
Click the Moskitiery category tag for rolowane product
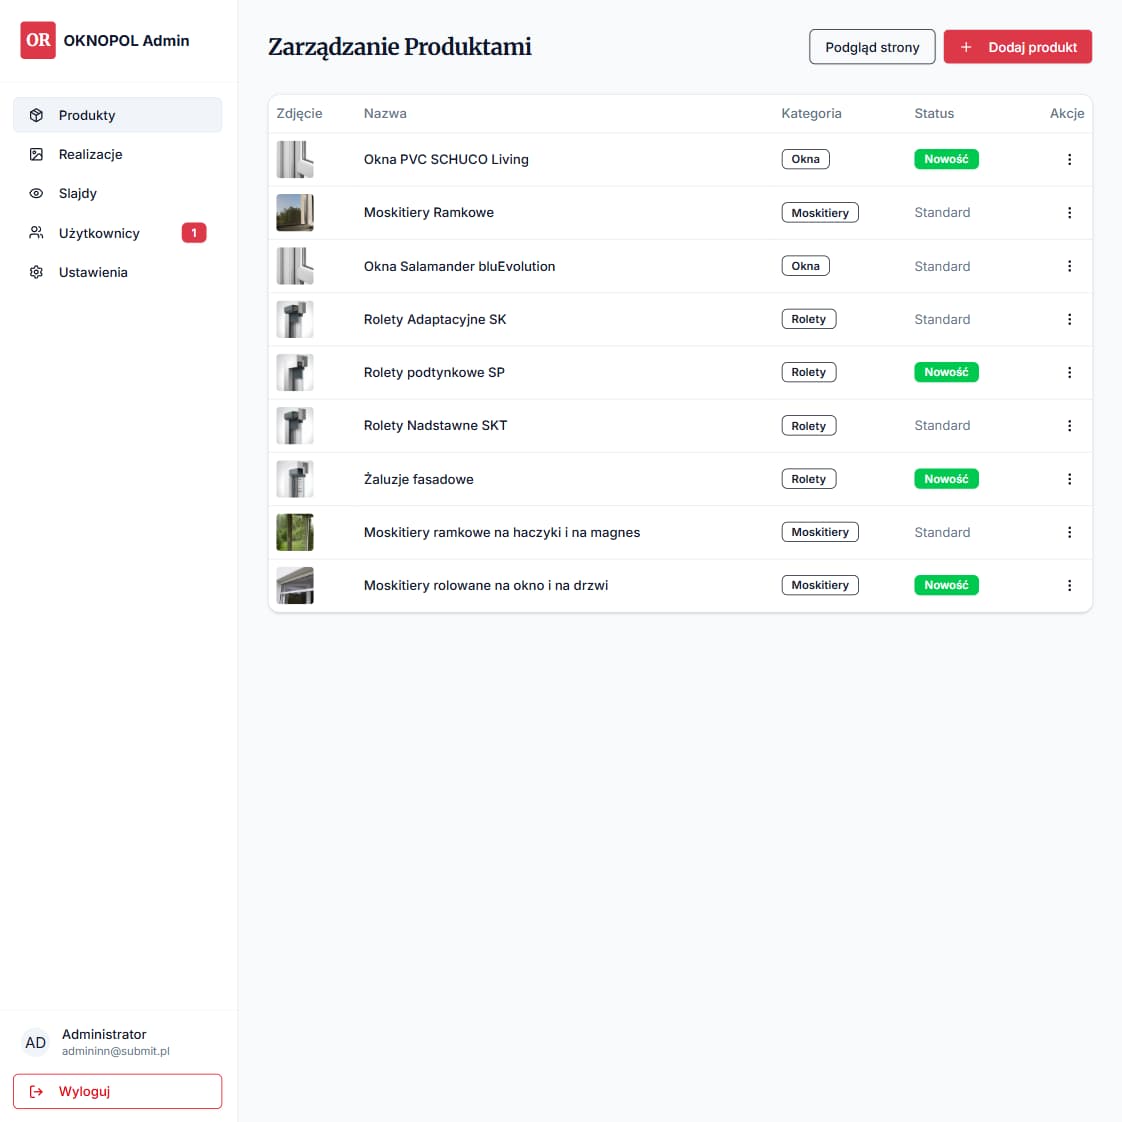click(819, 585)
